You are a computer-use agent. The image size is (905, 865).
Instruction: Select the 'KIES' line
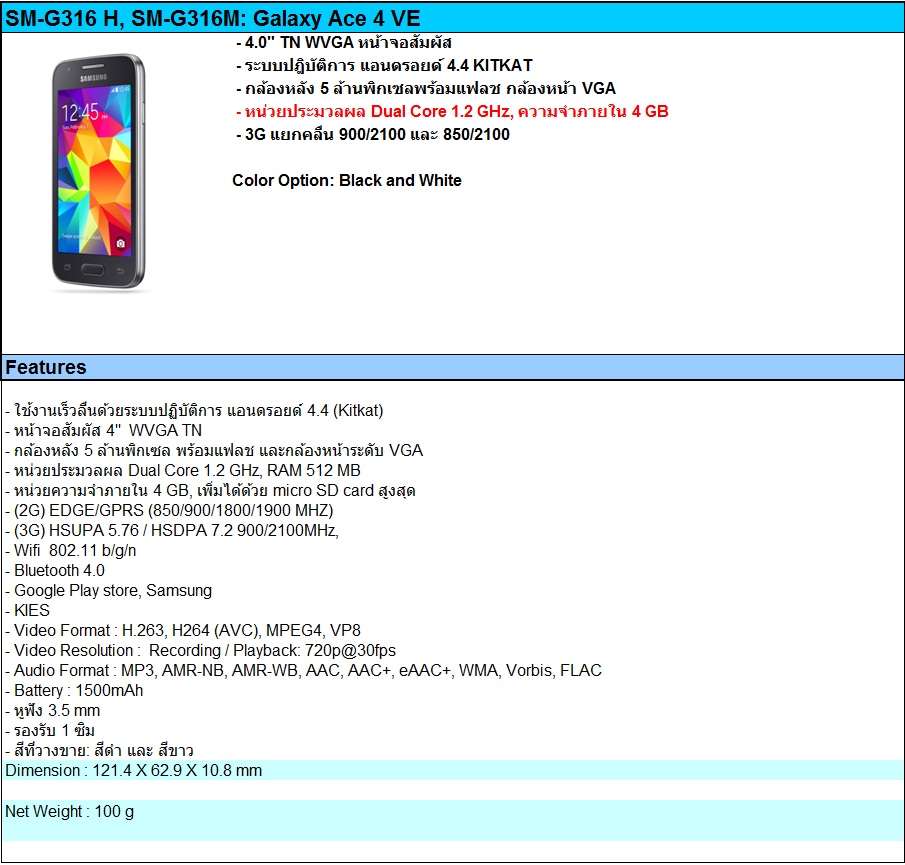click(x=28, y=611)
